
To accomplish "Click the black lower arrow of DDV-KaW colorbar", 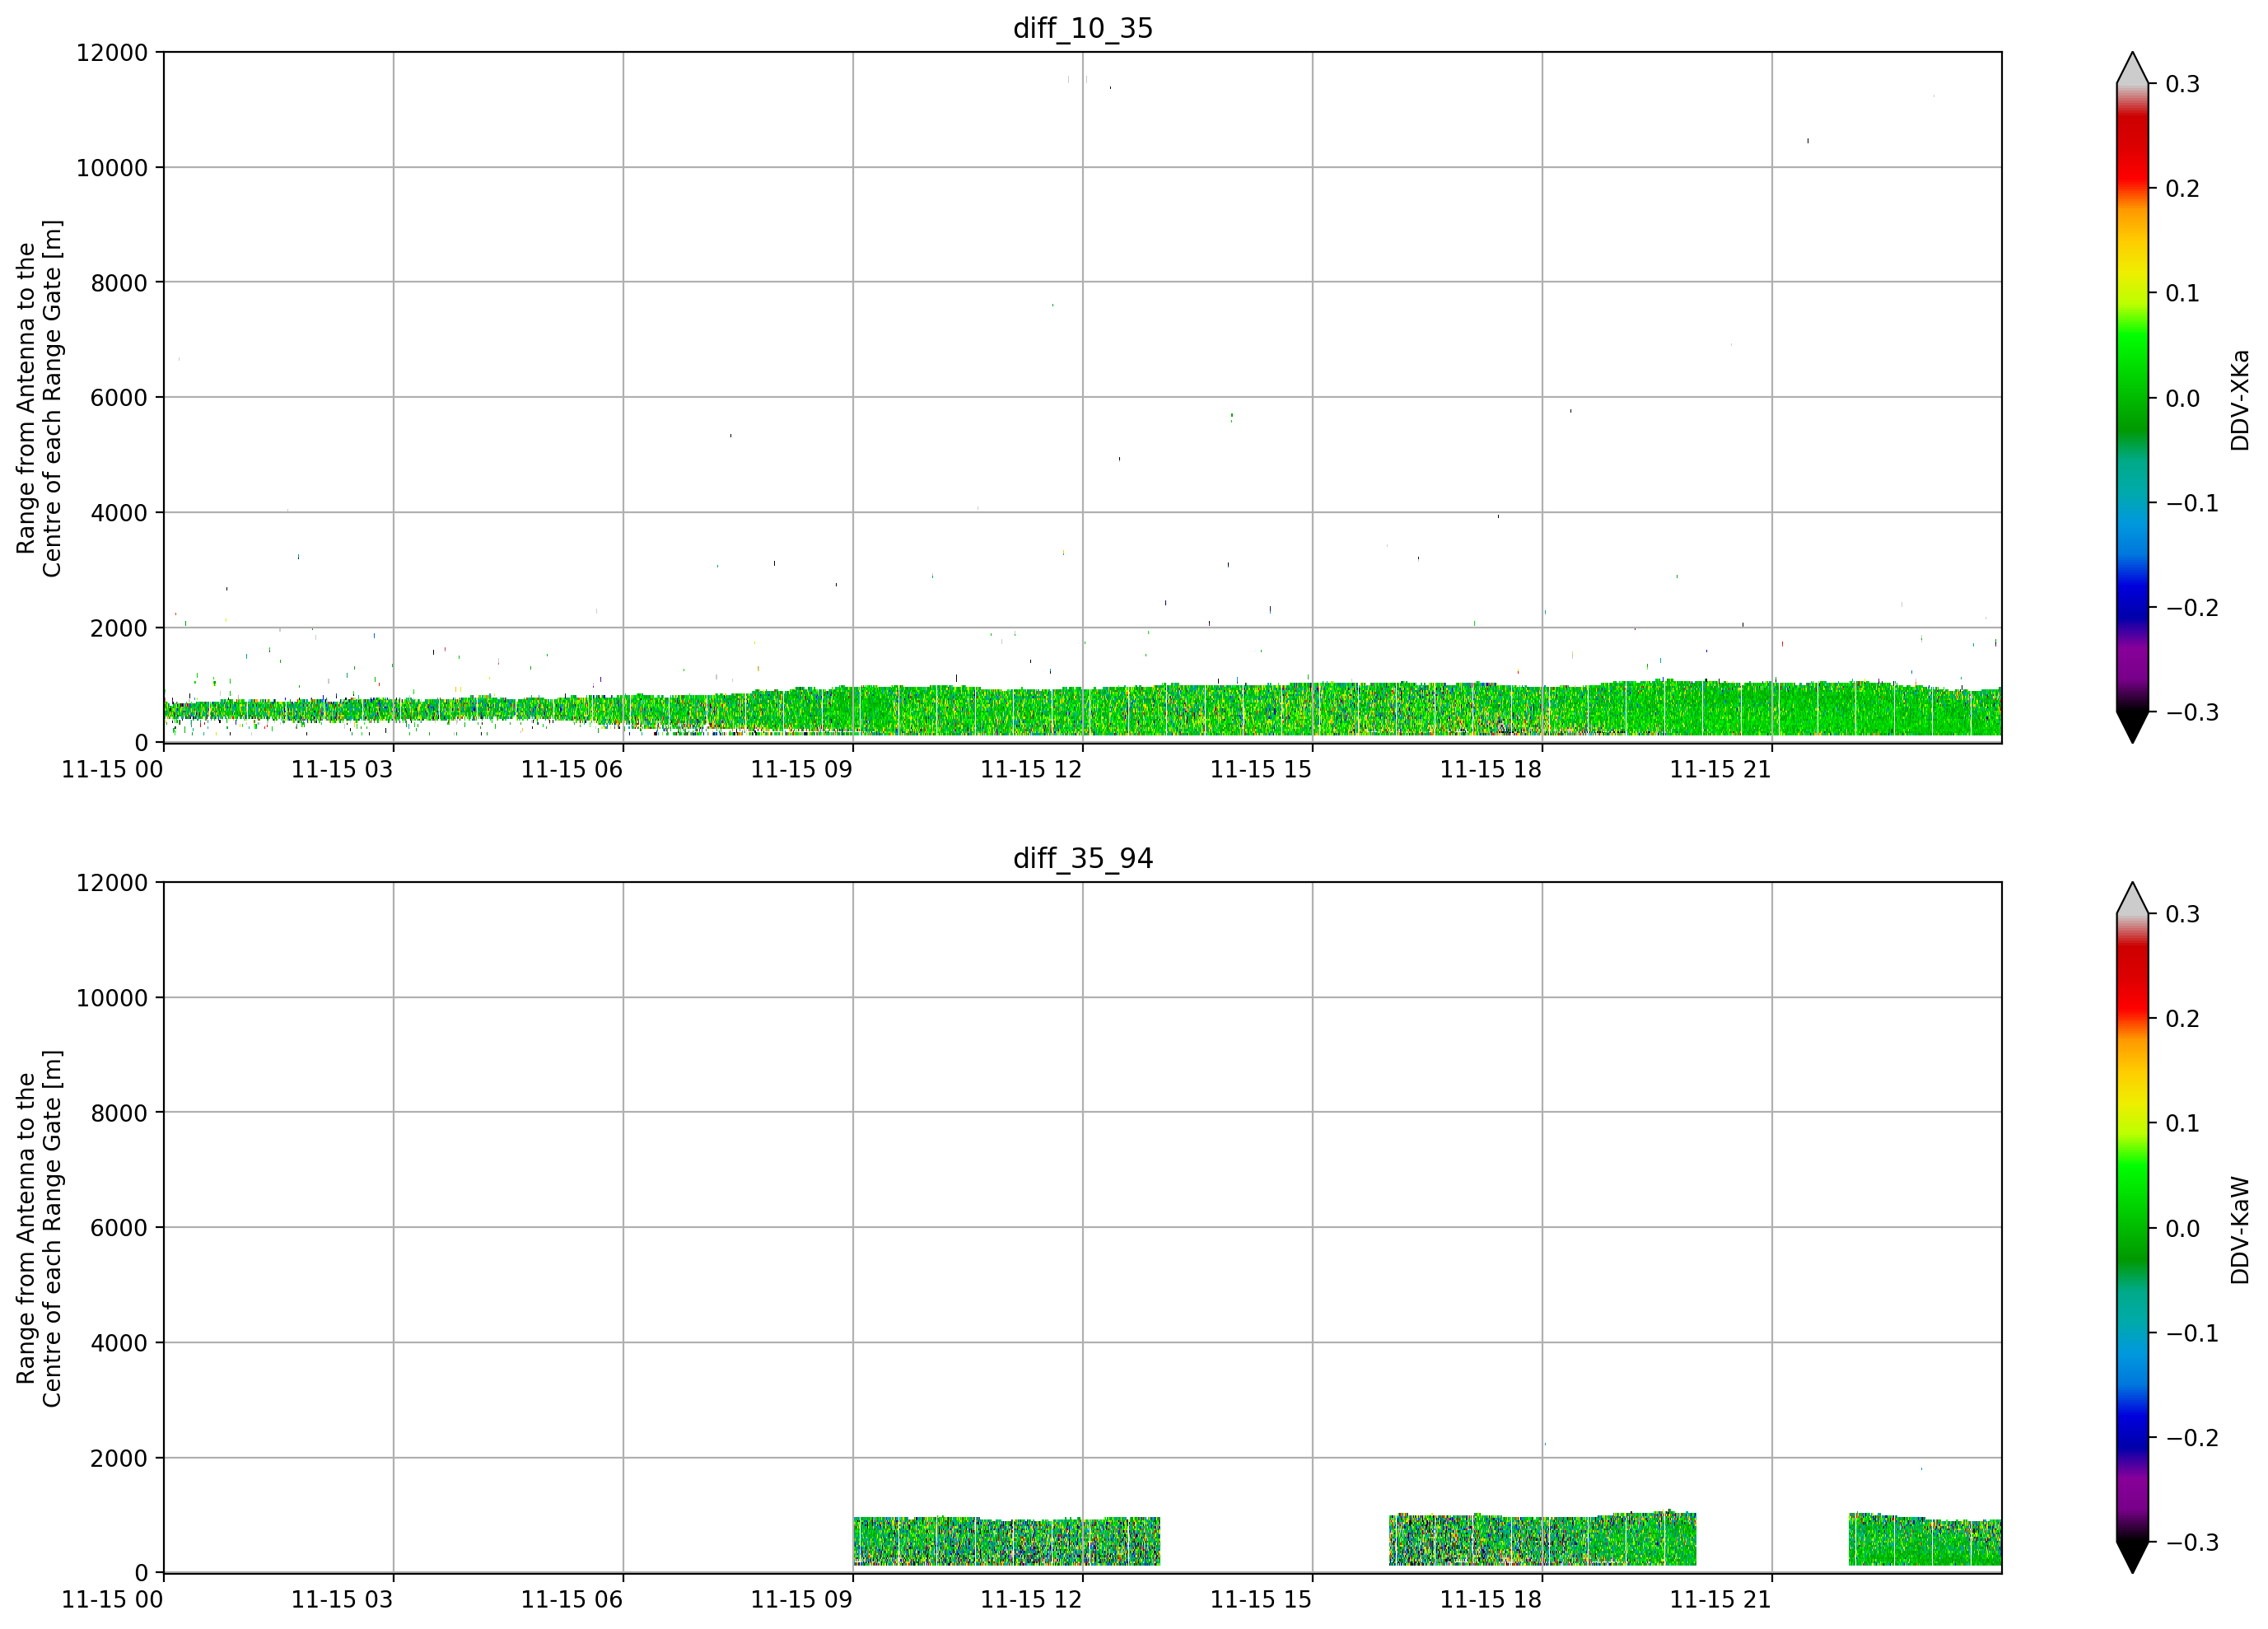I will 2133,1558.
